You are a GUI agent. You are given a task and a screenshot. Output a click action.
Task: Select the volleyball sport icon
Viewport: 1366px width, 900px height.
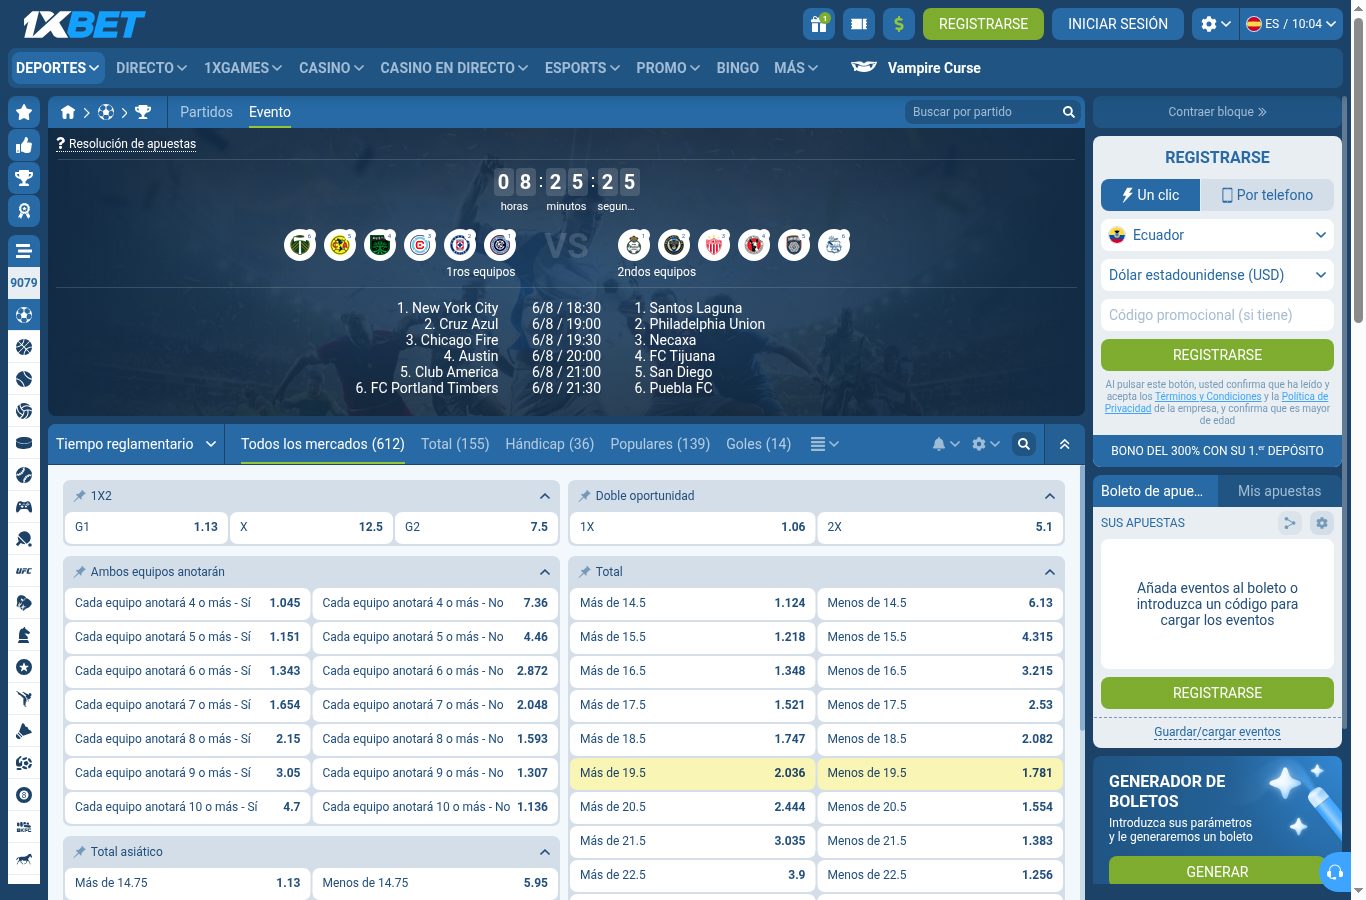[24, 411]
